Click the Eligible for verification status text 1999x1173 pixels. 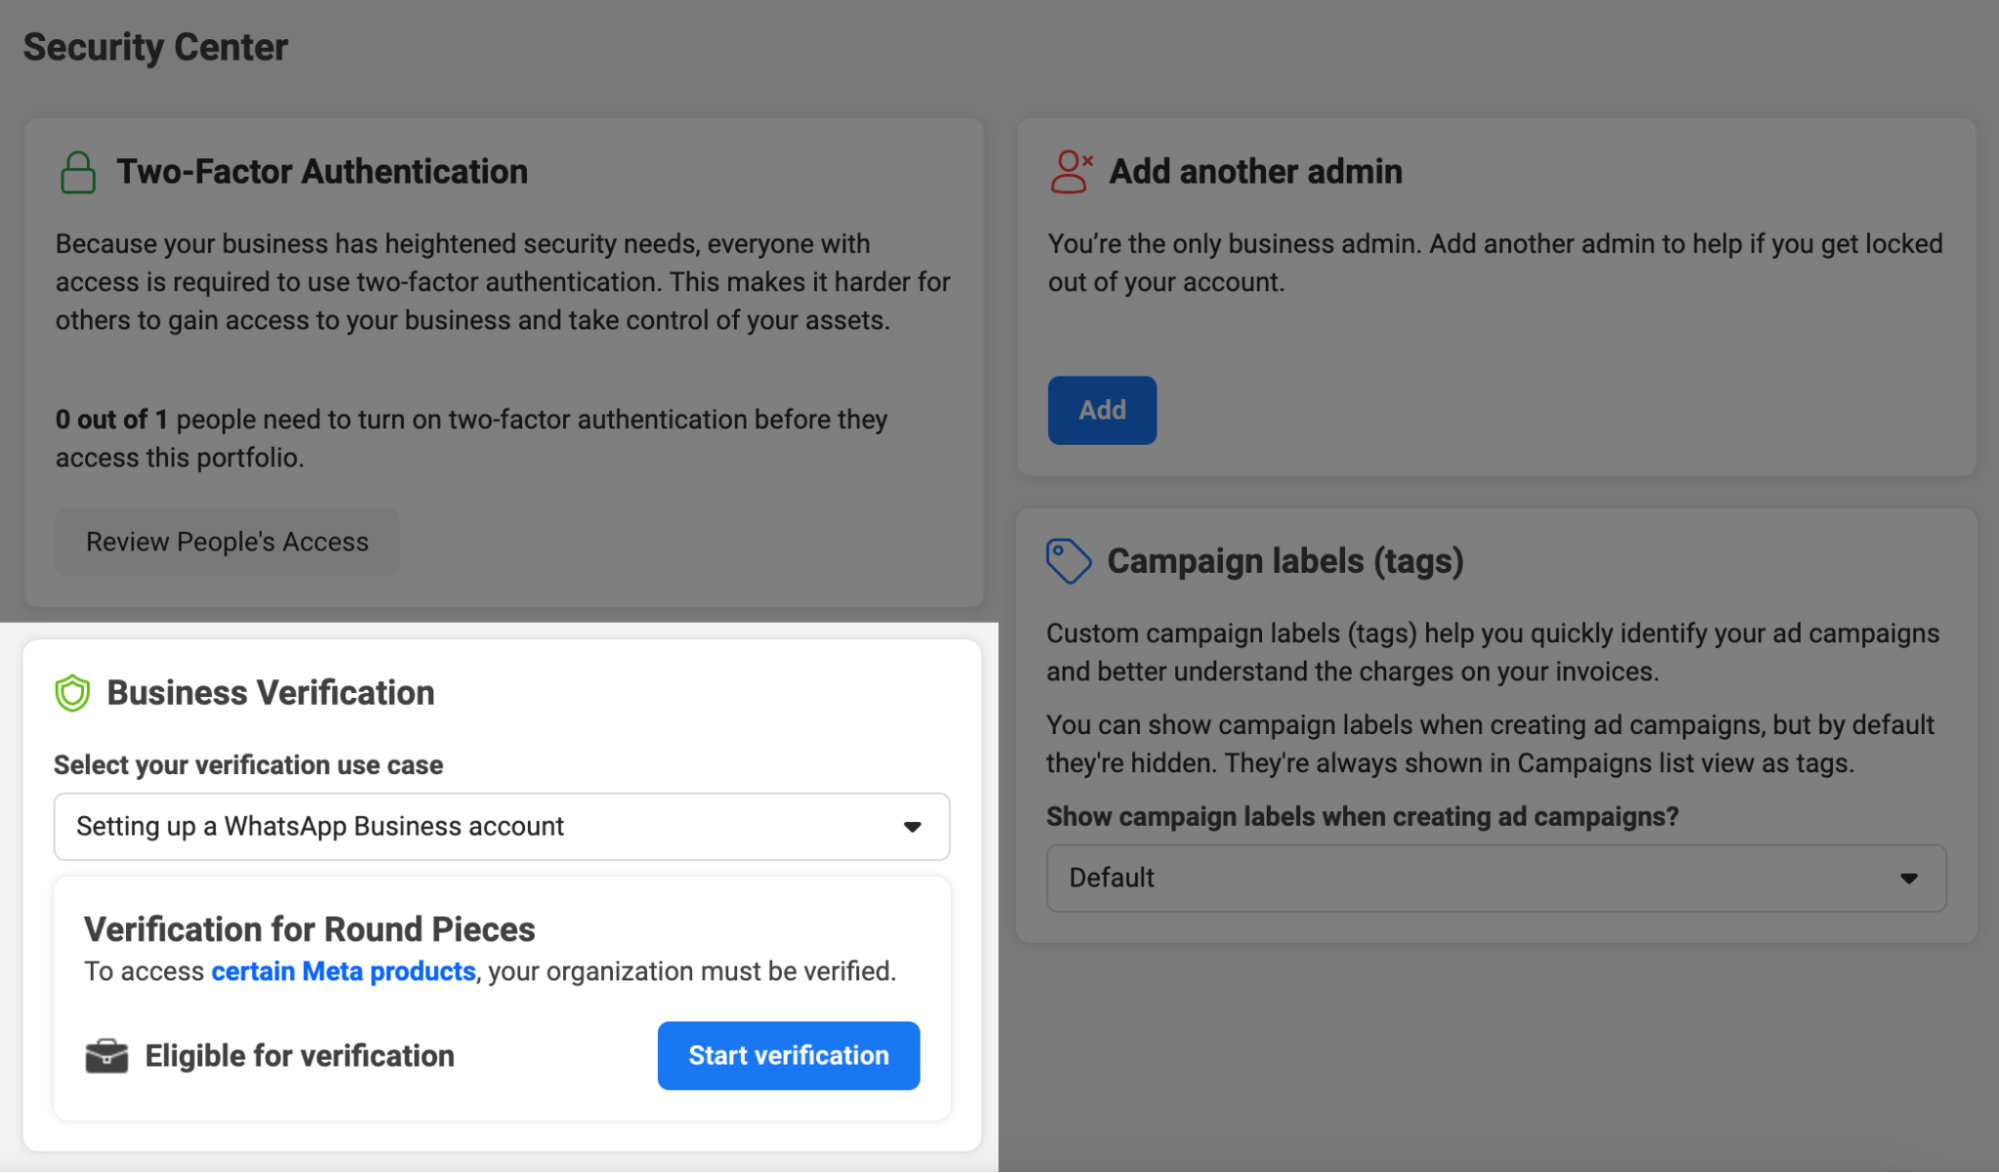299,1056
